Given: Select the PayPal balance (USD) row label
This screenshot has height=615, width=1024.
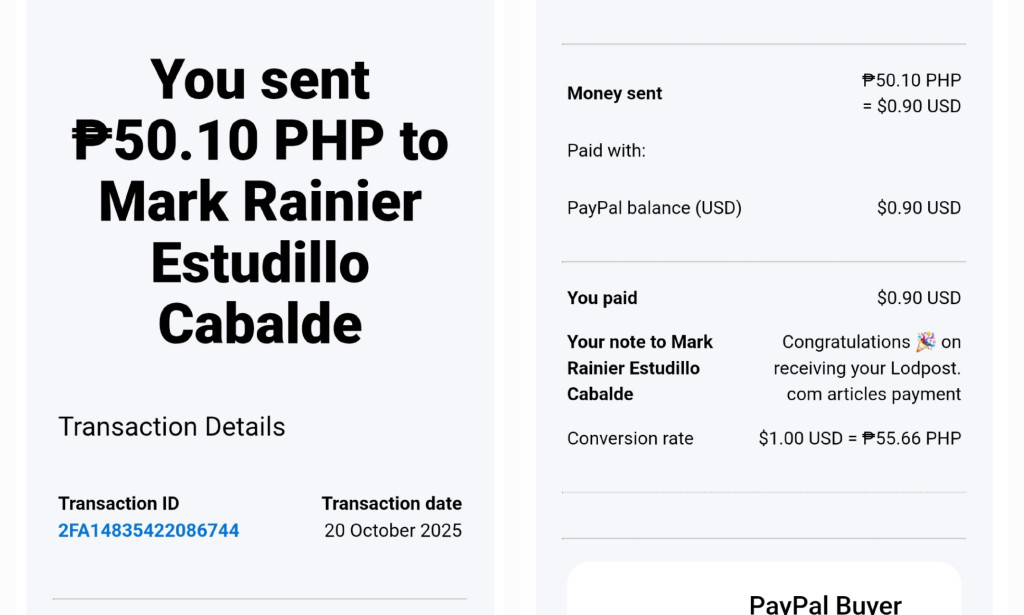Looking at the screenshot, I should coord(654,208).
